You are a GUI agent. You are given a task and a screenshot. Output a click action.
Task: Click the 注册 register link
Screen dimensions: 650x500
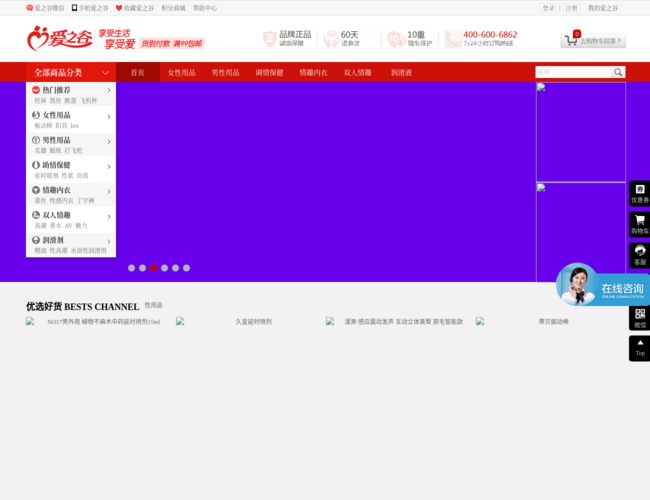click(571, 7)
